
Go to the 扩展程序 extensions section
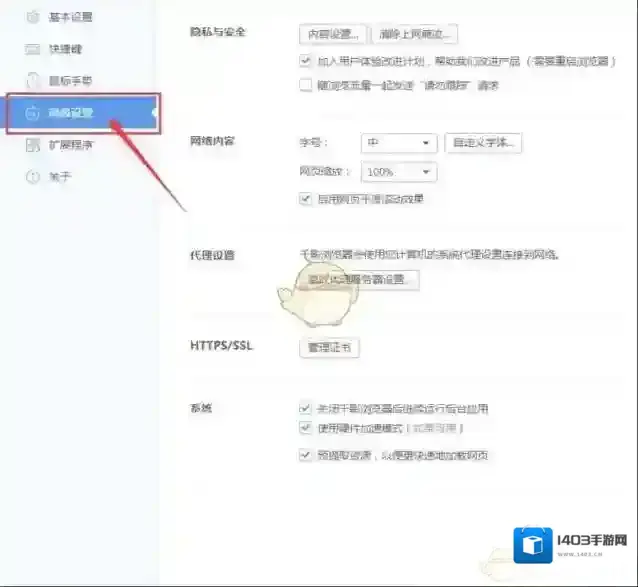pyautogui.click(x=70, y=144)
